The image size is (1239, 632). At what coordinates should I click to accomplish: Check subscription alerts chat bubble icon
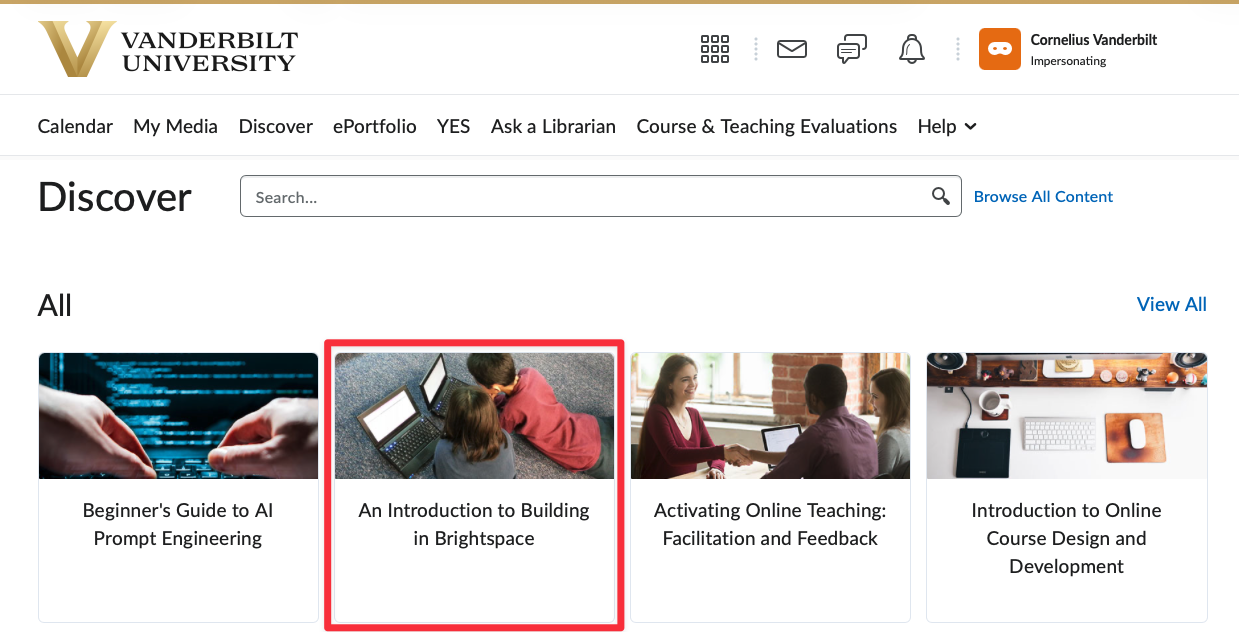pyautogui.click(x=851, y=49)
